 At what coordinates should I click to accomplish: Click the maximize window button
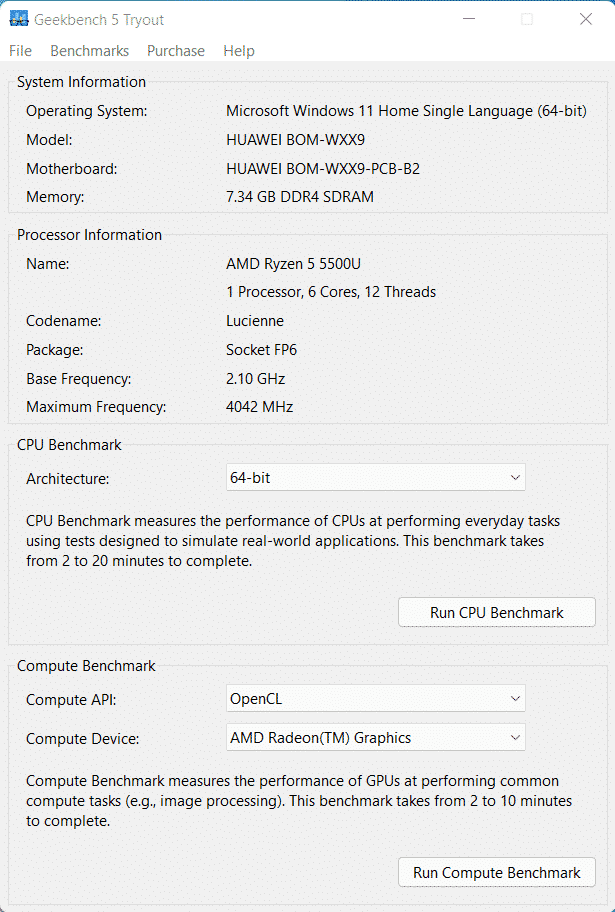(527, 19)
